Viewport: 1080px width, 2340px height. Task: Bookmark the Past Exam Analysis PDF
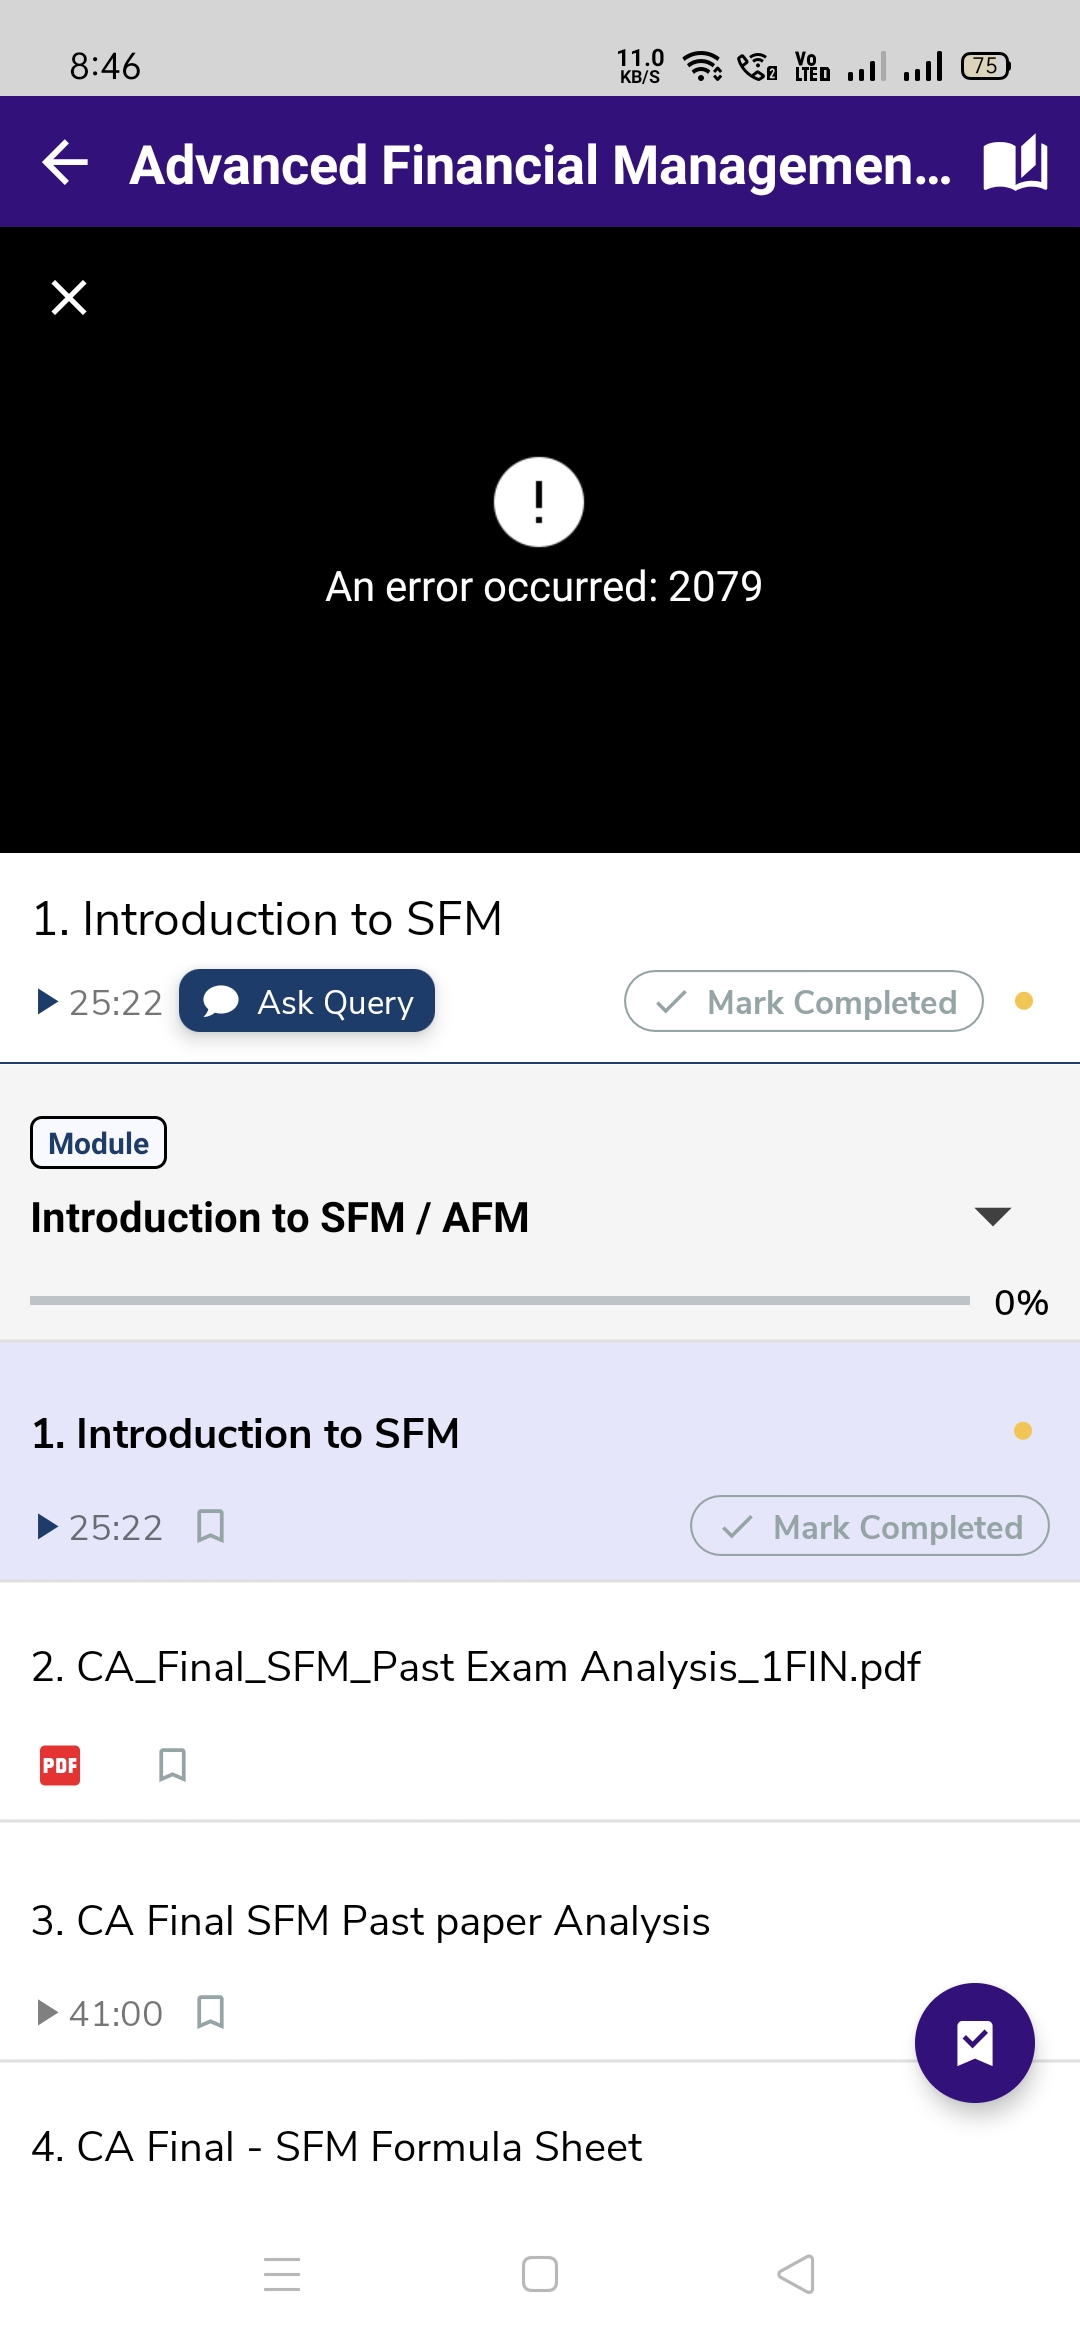(x=172, y=1765)
